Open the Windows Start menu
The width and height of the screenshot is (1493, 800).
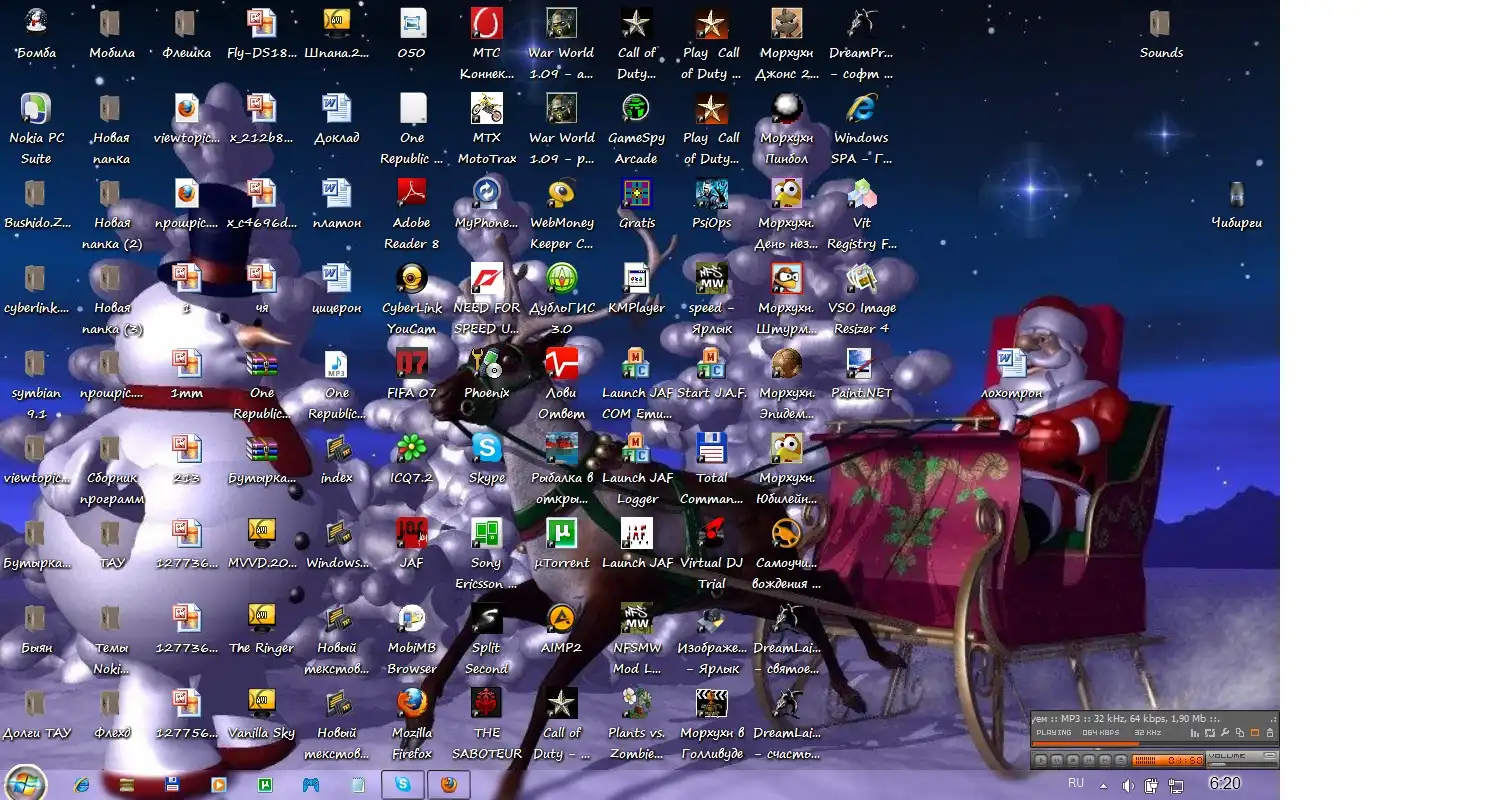click(25, 783)
